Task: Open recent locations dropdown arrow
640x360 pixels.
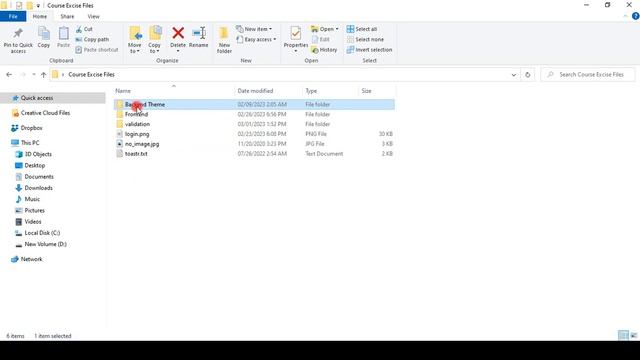Action: click(x=33, y=75)
